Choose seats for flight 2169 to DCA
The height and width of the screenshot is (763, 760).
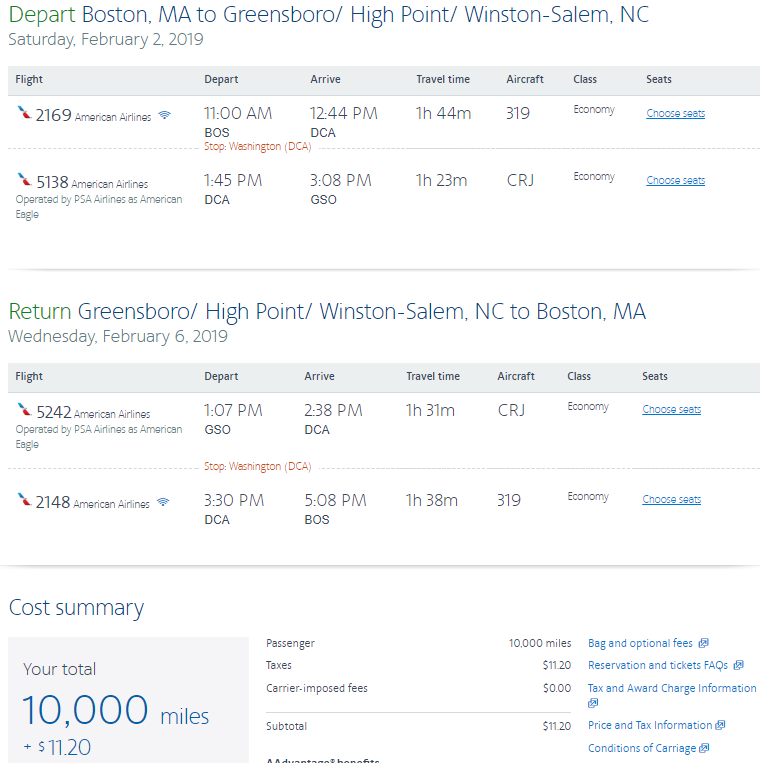tap(675, 113)
